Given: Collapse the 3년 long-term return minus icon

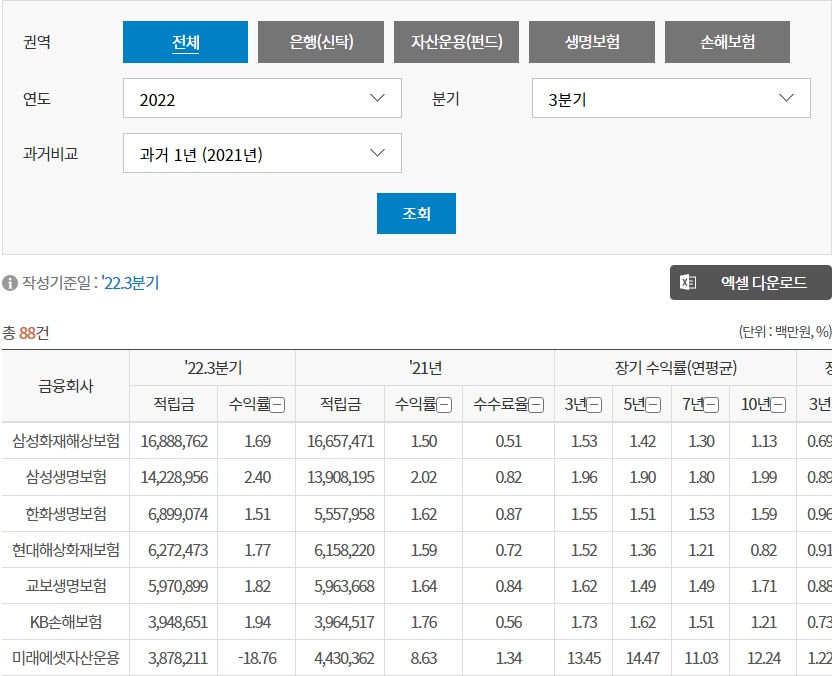Looking at the screenshot, I should click(x=594, y=405).
